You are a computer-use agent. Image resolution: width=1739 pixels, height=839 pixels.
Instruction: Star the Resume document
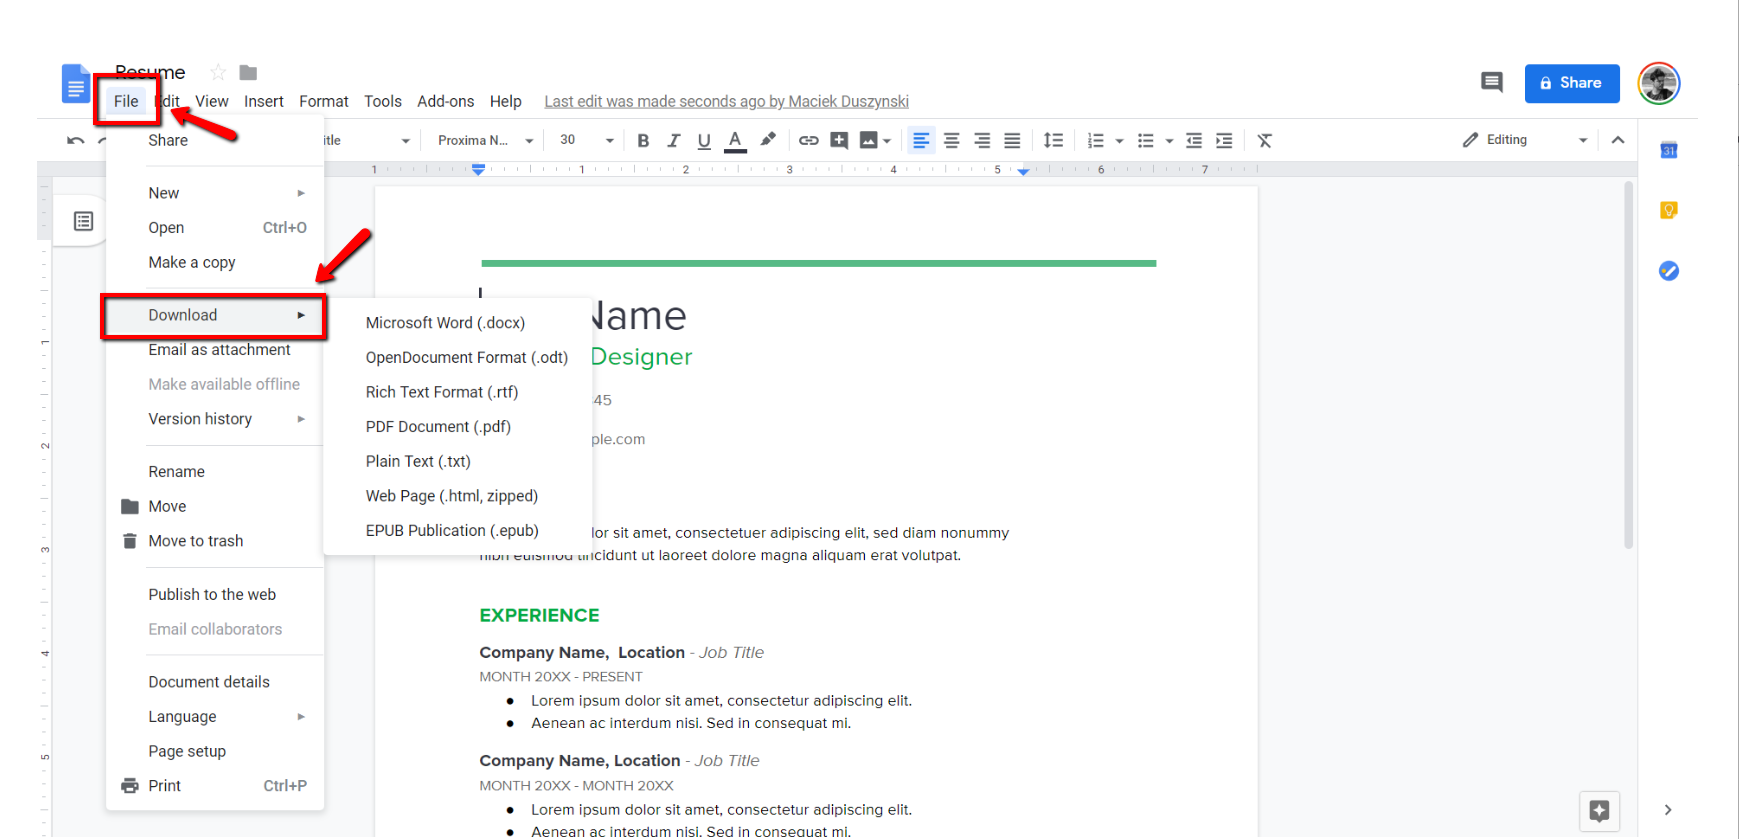218,72
